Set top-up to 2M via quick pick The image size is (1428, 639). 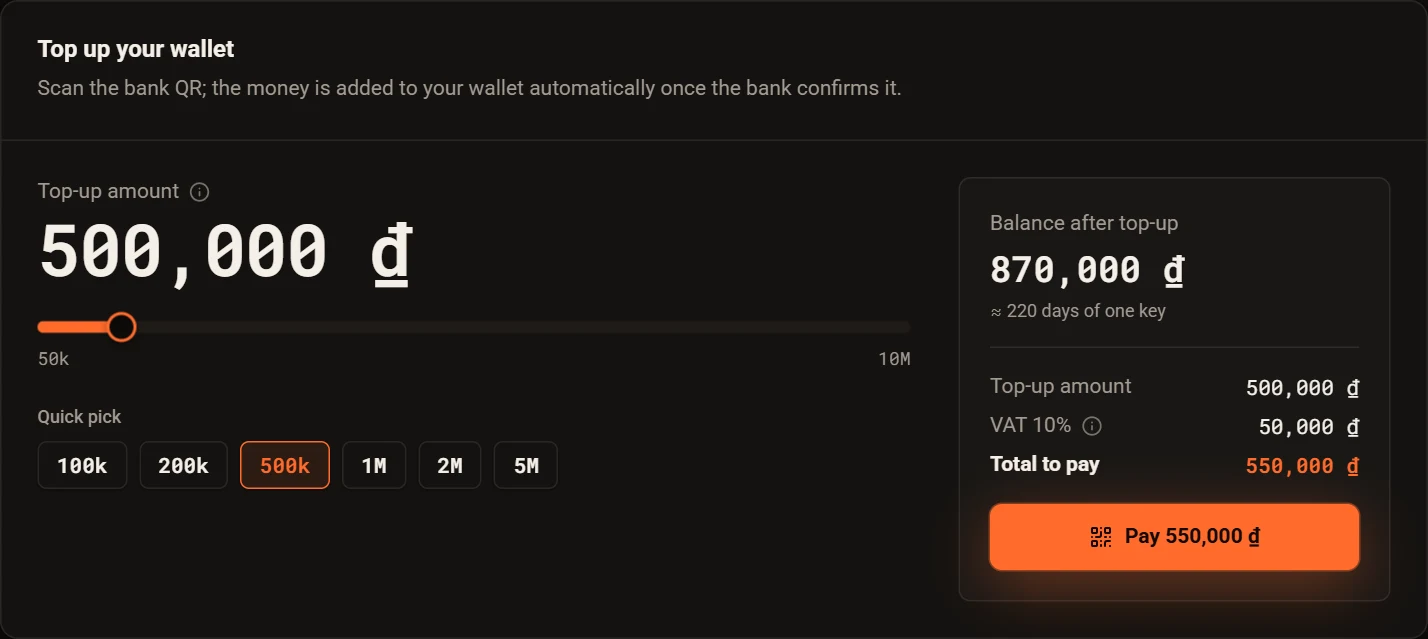tap(450, 465)
